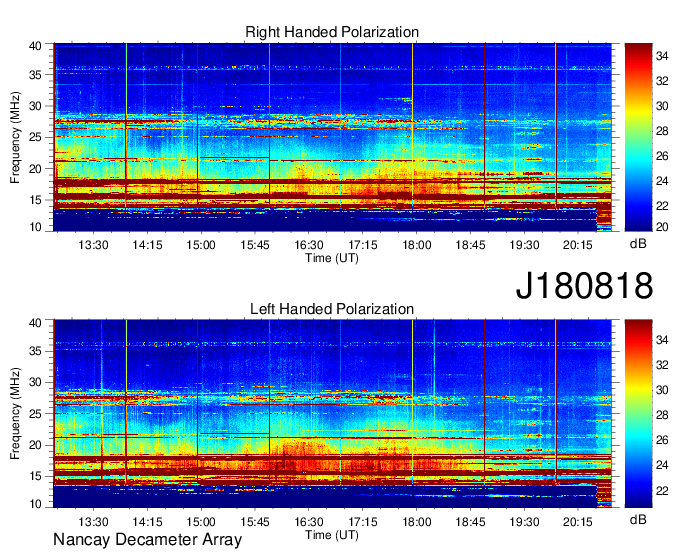Click the 20 dB label on top color bar
The image size is (680, 552).
click(x=662, y=226)
